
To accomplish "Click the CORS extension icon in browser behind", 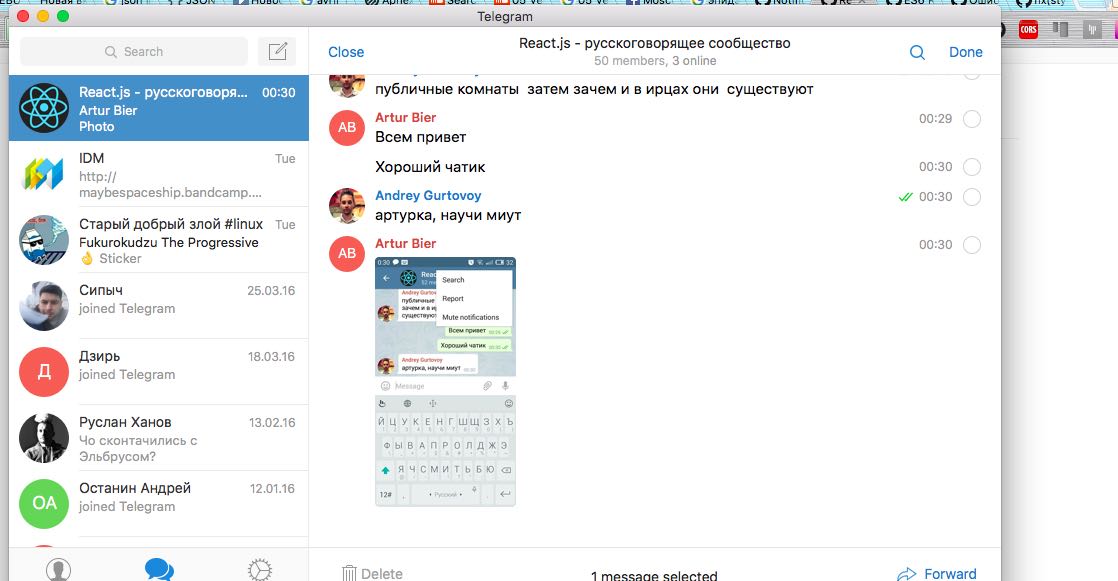I will (1028, 29).
